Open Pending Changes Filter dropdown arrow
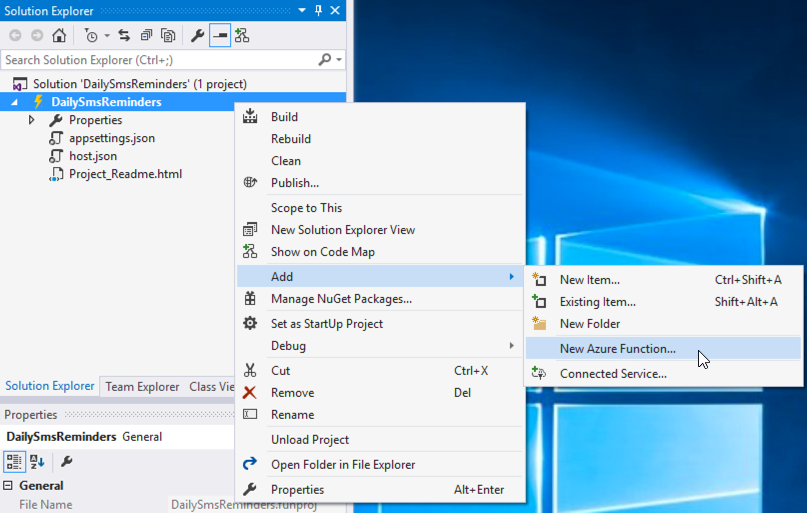 (107, 36)
